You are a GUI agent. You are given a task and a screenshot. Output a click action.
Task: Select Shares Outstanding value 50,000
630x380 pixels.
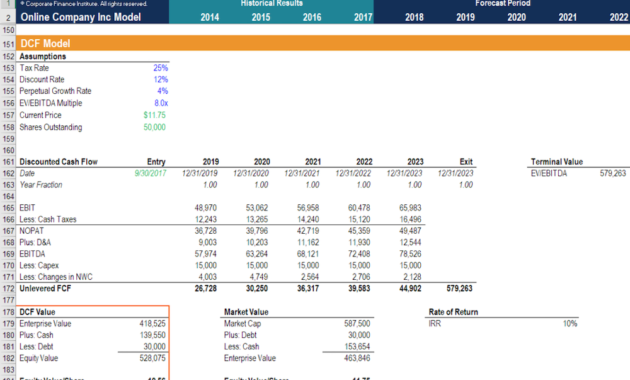(x=154, y=127)
